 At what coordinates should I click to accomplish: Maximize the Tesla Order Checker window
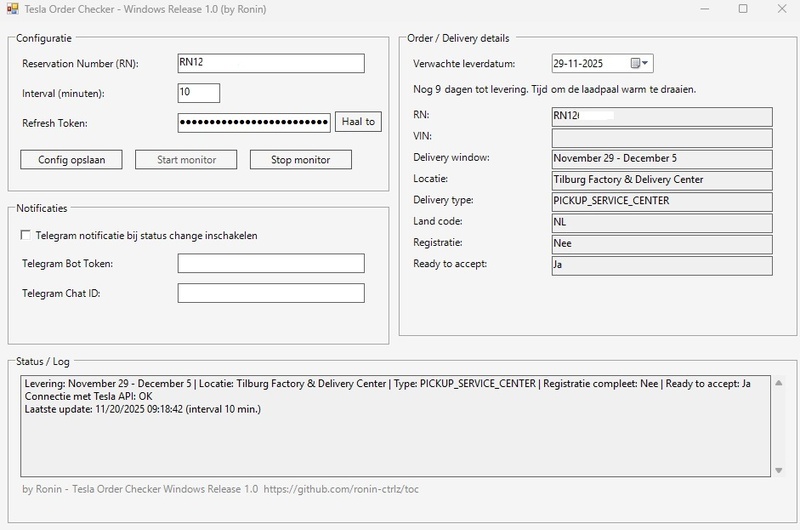click(743, 9)
